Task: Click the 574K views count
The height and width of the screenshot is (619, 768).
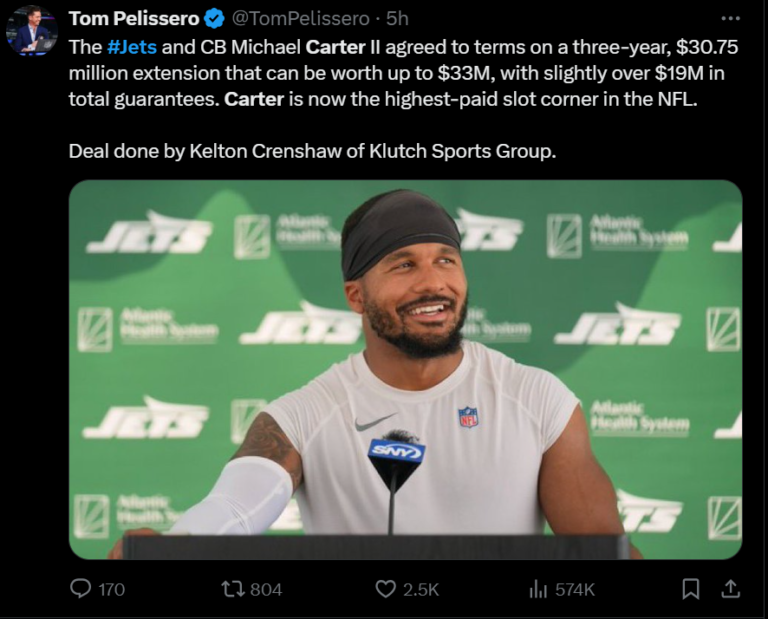Action: (575, 589)
